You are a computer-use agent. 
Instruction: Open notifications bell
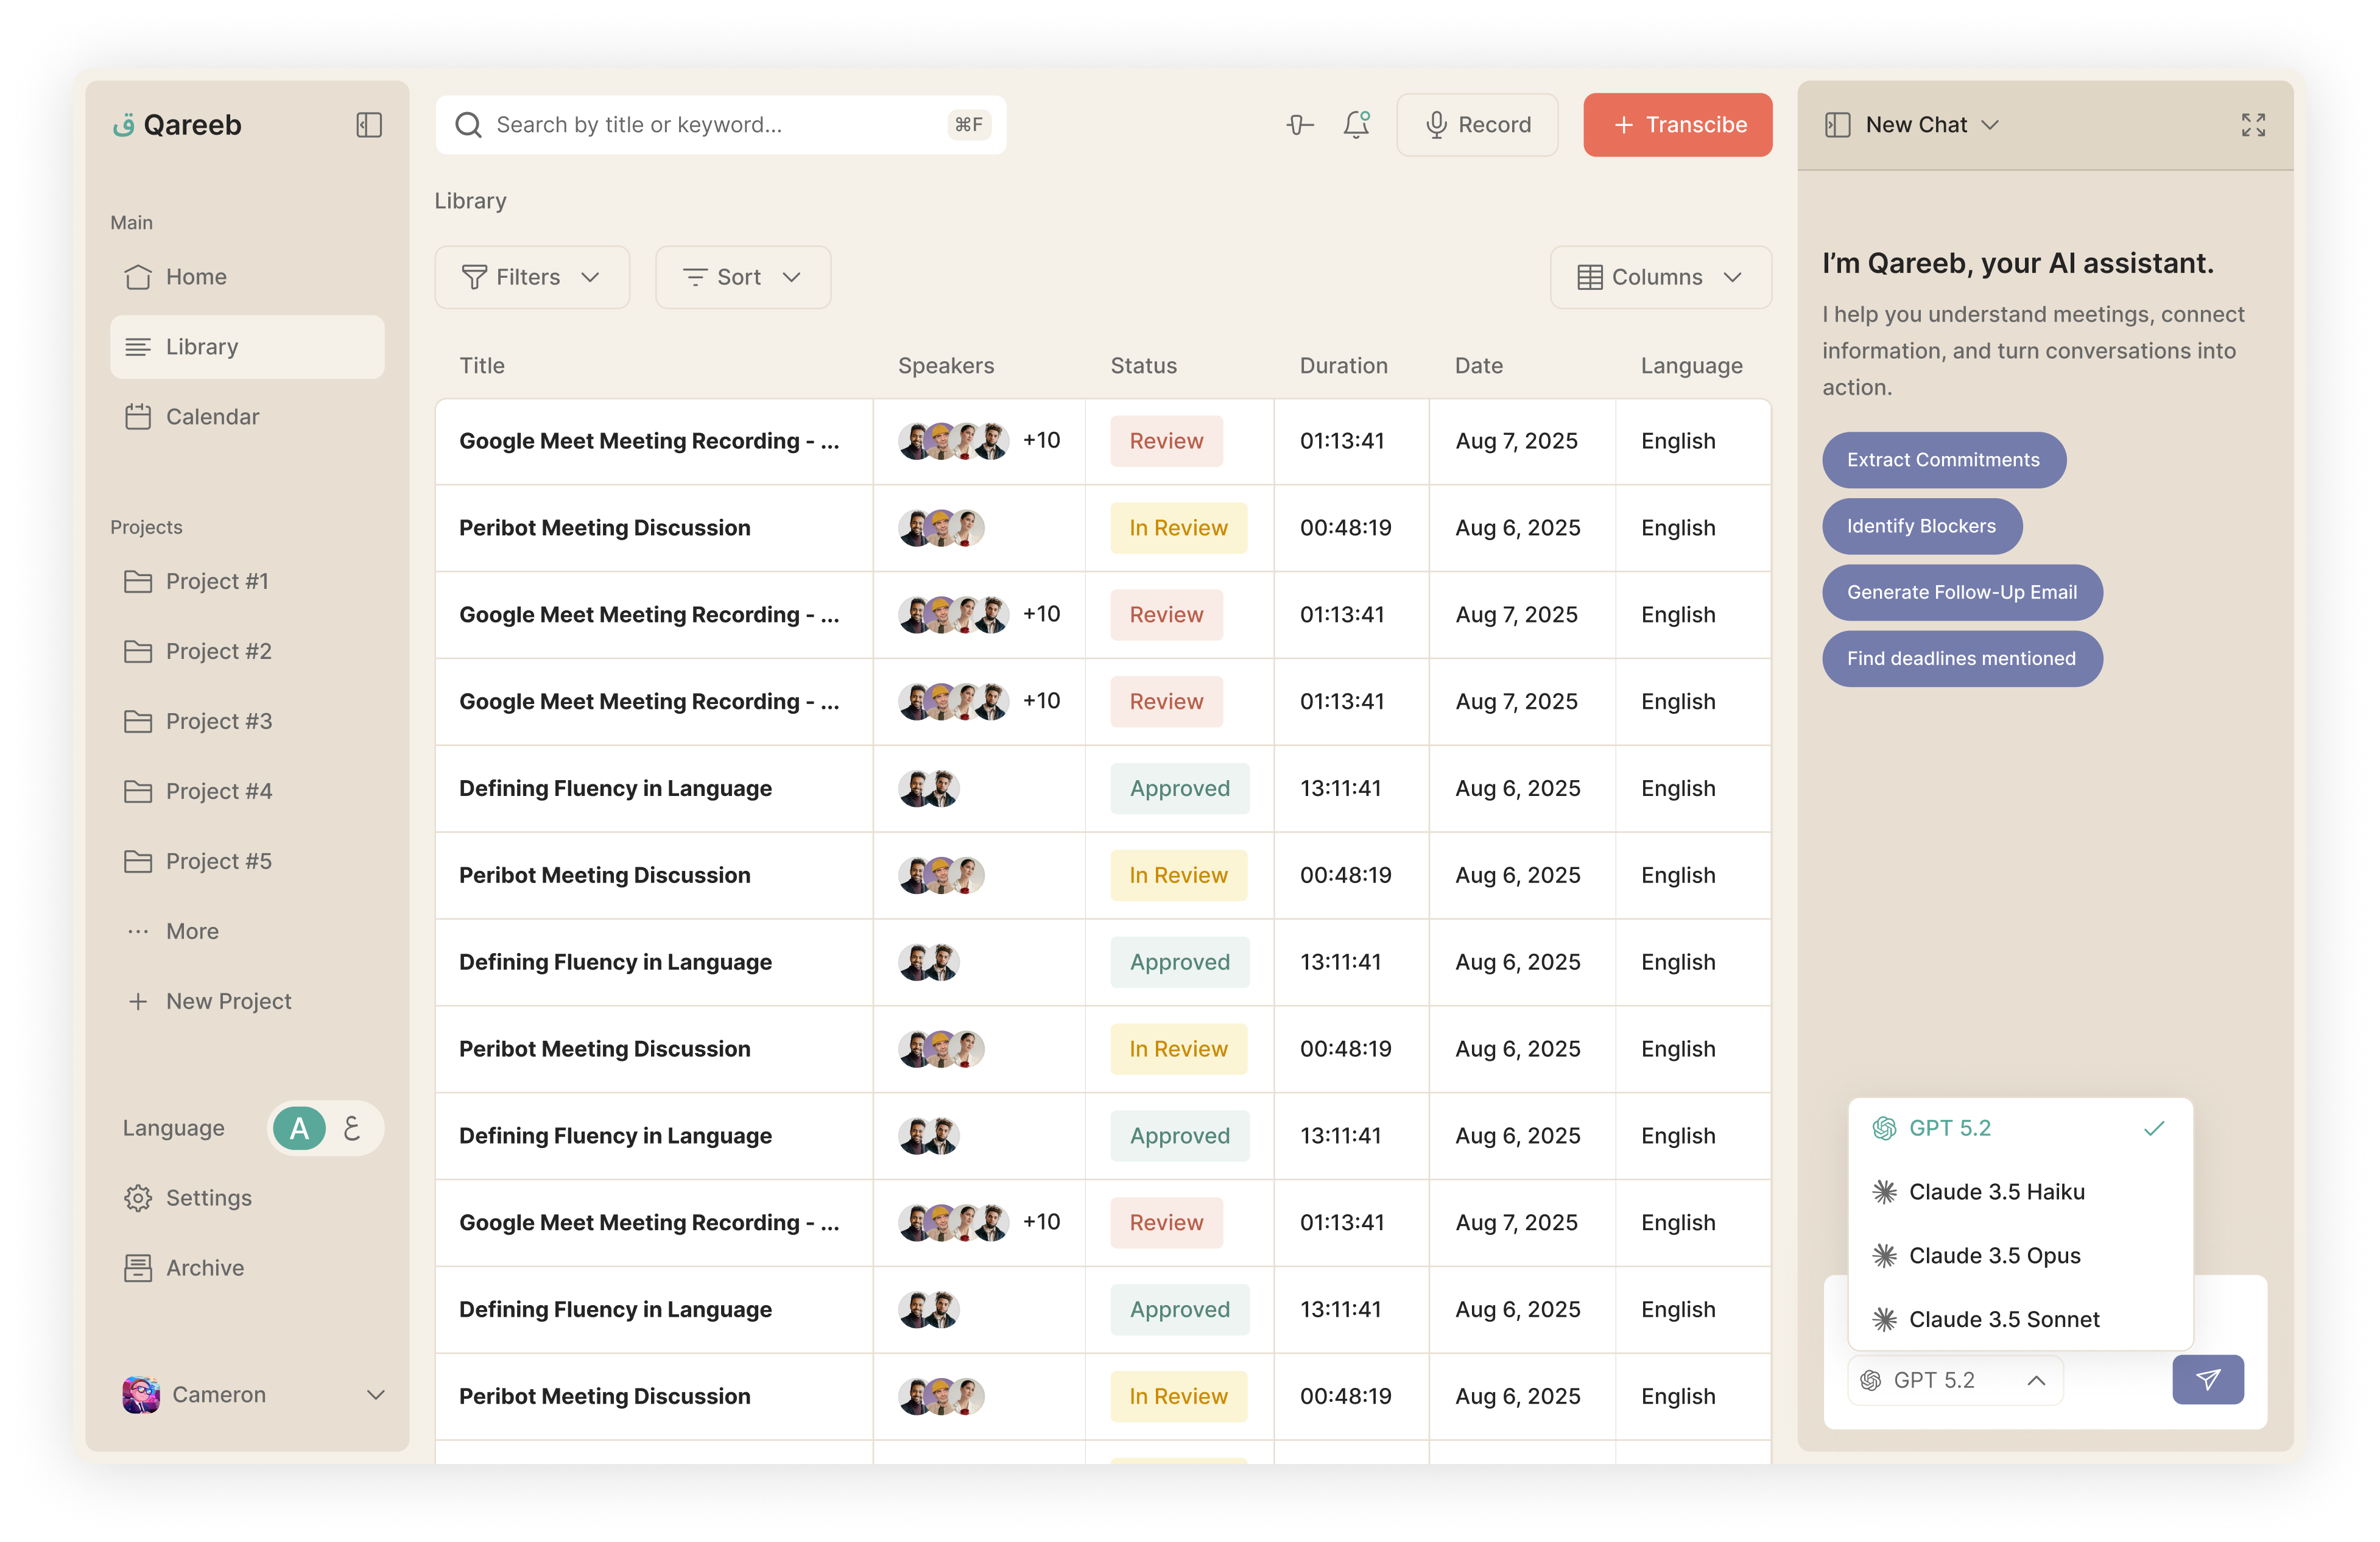[x=1356, y=125]
